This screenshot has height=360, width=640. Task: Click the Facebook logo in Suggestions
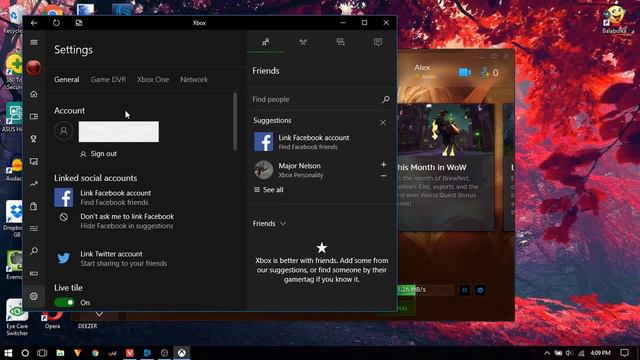point(264,142)
